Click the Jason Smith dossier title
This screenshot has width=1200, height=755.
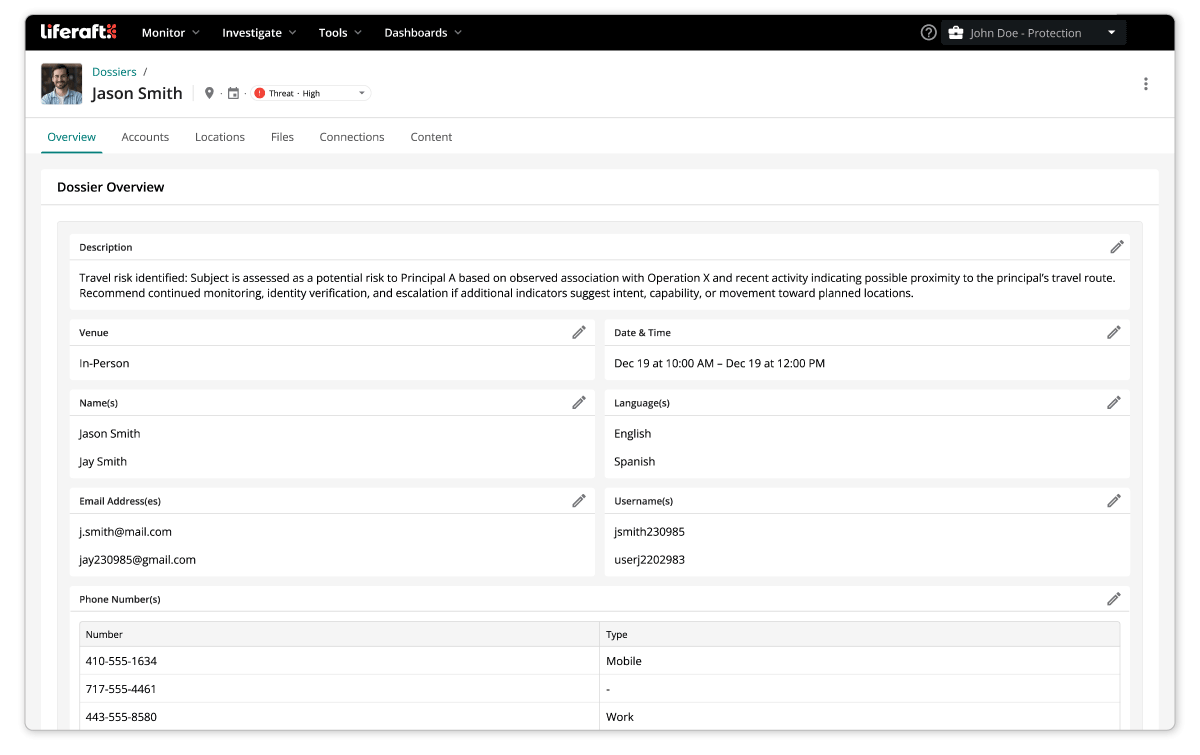[137, 94]
